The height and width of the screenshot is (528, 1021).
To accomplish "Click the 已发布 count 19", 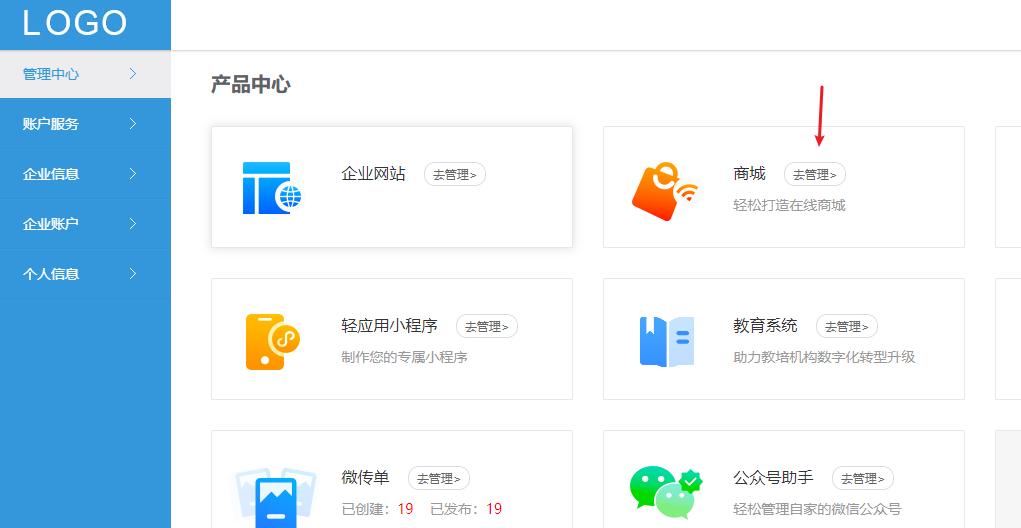I will pos(494,509).
